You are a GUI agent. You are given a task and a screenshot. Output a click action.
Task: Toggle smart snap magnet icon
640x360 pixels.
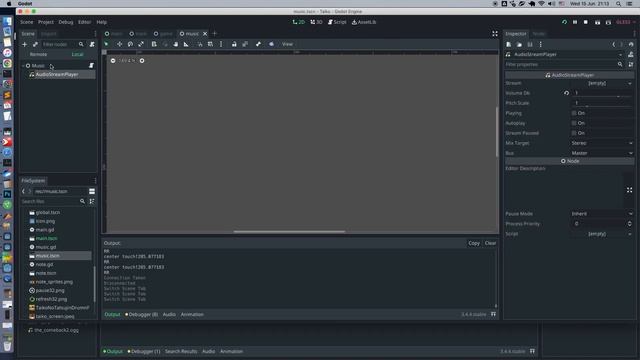tap(200, 44)
